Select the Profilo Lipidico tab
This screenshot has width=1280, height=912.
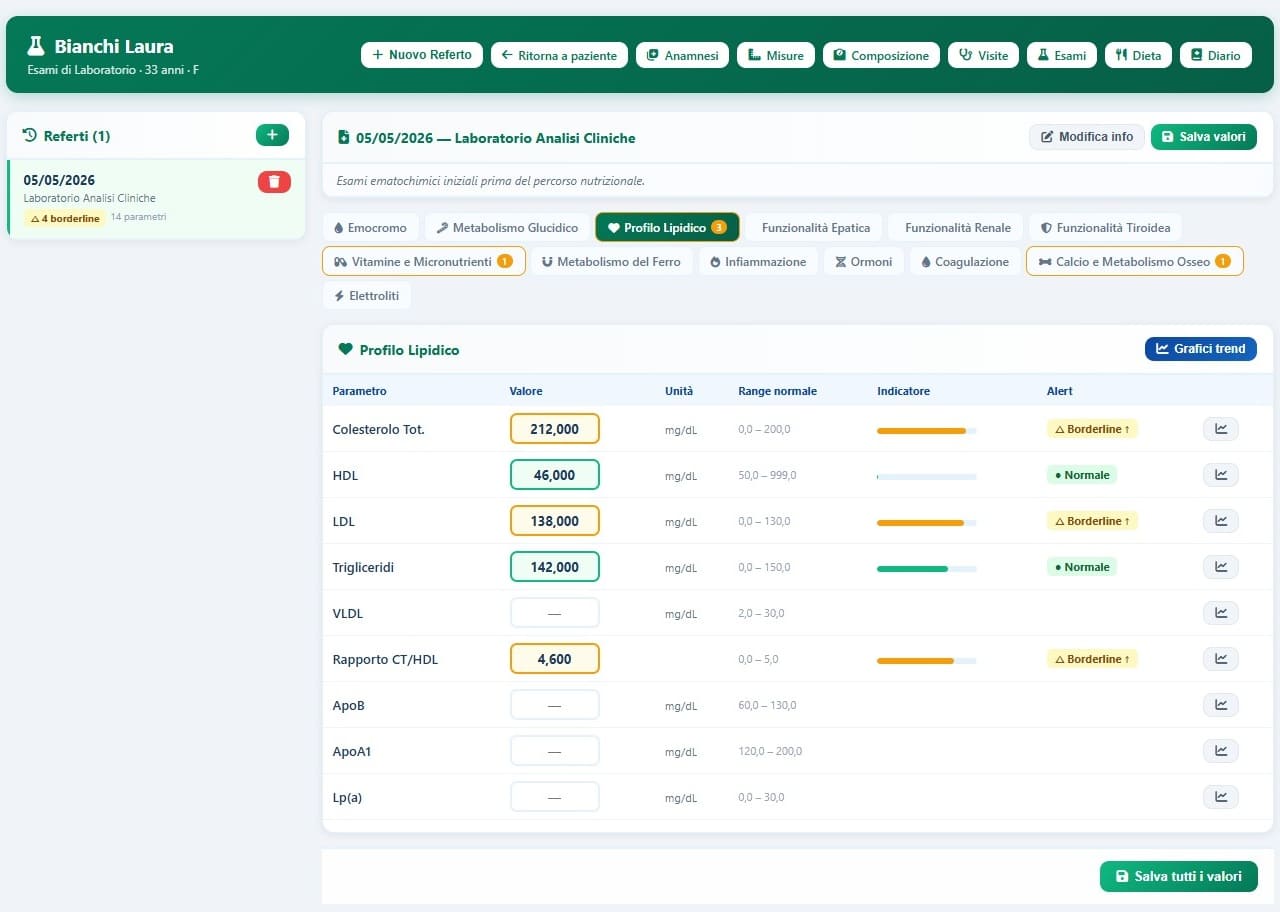(x=667, y=228)
